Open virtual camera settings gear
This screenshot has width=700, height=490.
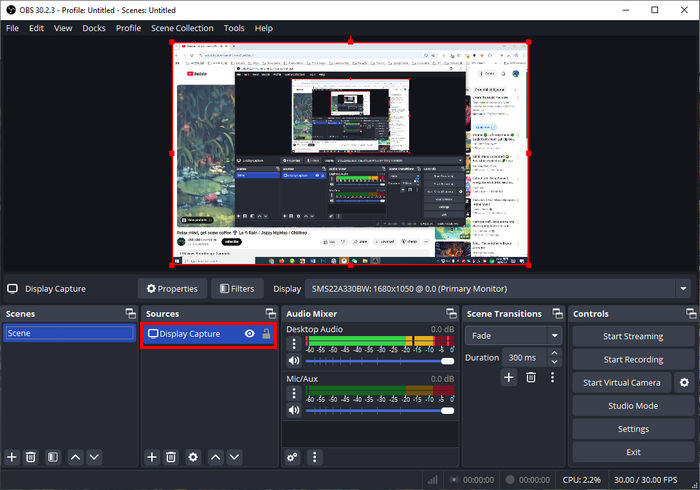684,382
